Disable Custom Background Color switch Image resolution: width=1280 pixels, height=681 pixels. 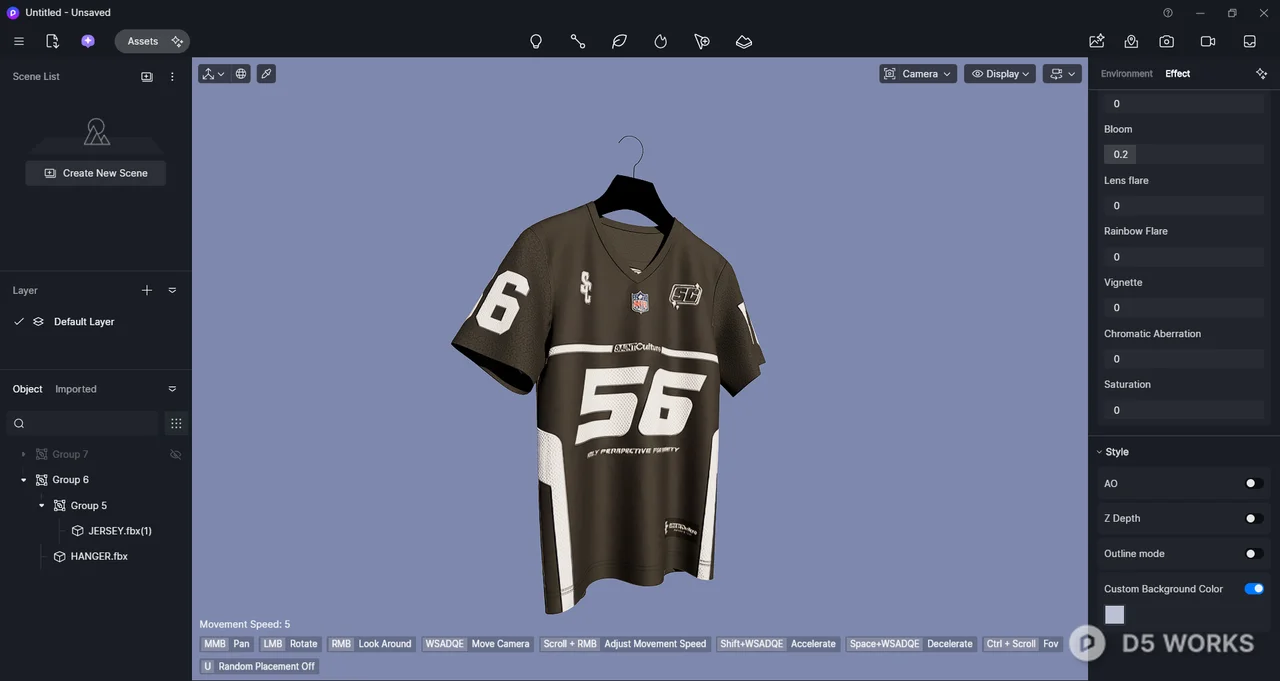click(x=1254, y=589)
